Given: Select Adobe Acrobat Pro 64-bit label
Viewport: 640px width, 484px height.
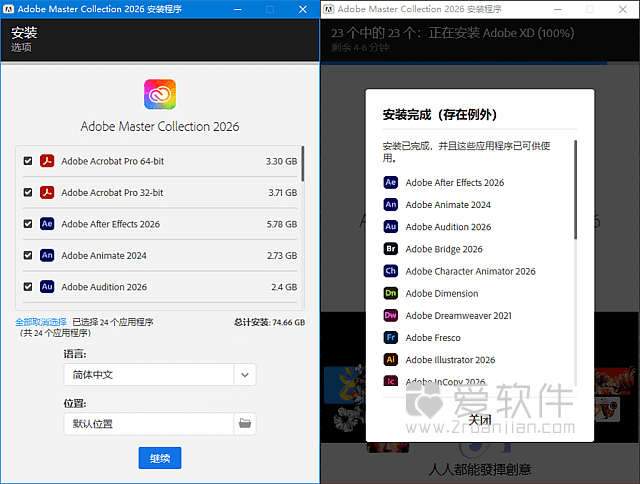Looking at the screenshot, I should point(113,161).
